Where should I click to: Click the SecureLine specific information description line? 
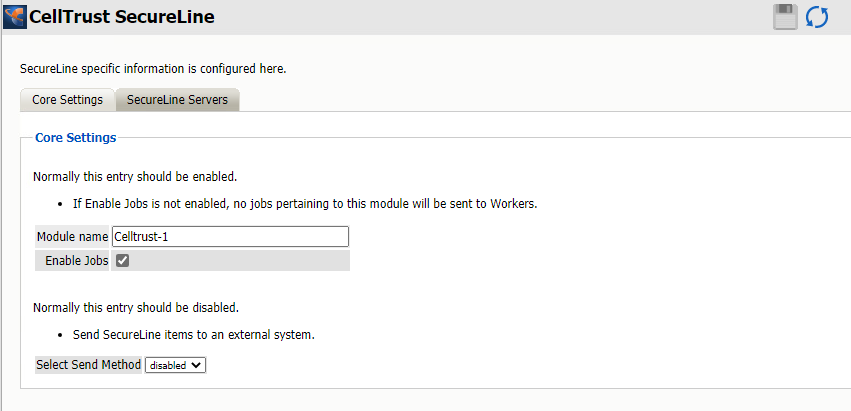(x=153, y=69)
